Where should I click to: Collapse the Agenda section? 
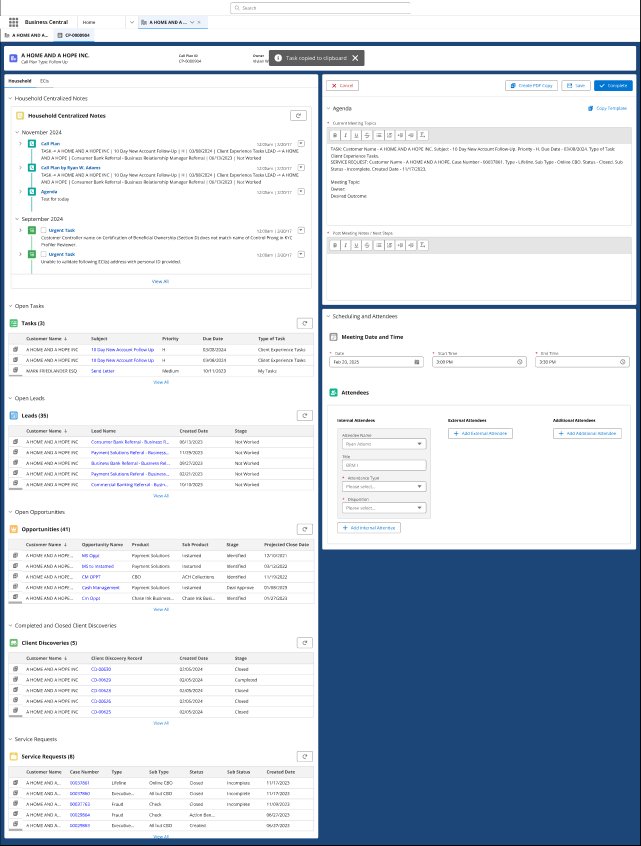(x=329, y=108)
